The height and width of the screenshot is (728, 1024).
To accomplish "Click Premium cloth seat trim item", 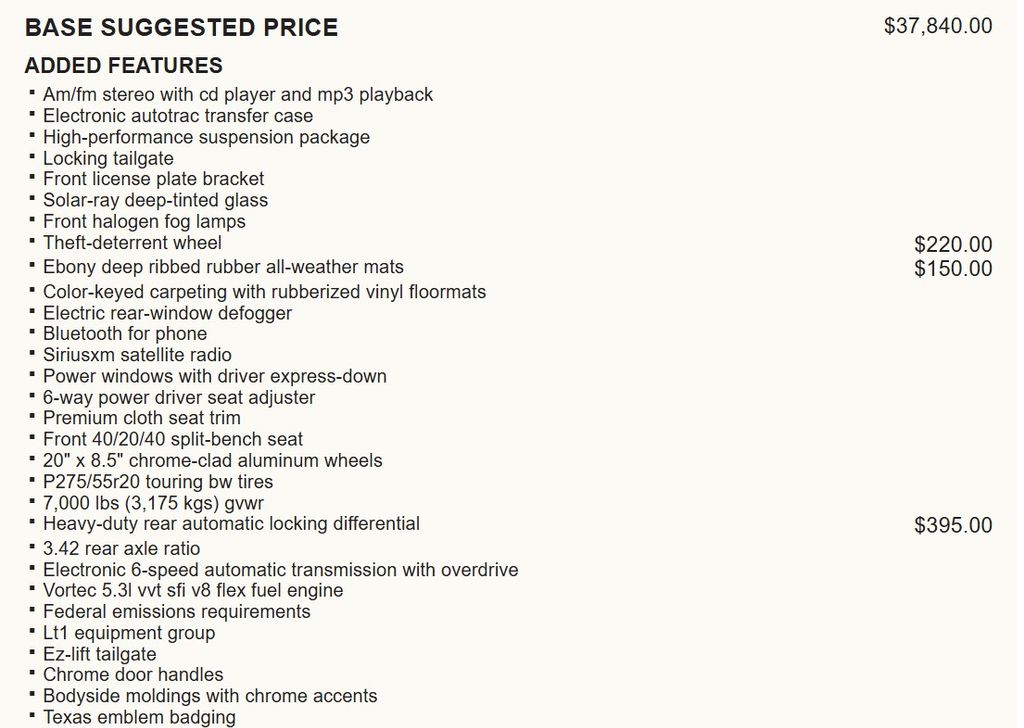I will click(x=142, y=417).
